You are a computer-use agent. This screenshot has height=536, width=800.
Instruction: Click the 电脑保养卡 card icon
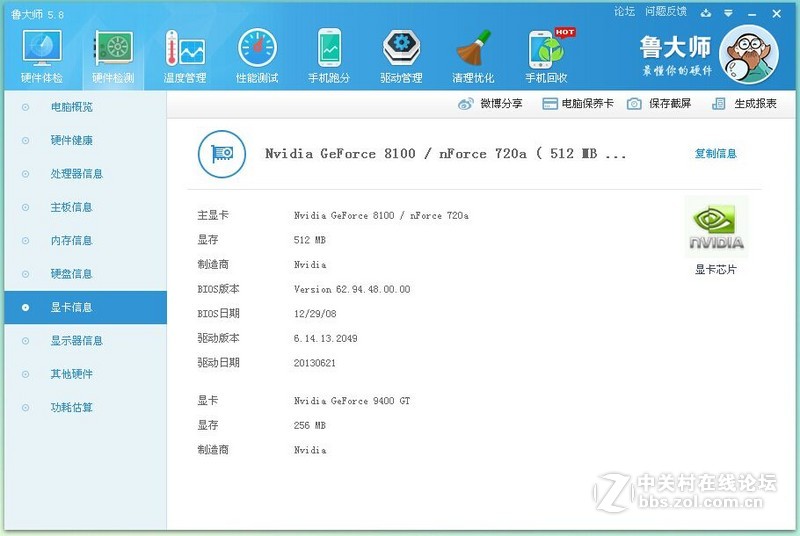tap(549, 104)
